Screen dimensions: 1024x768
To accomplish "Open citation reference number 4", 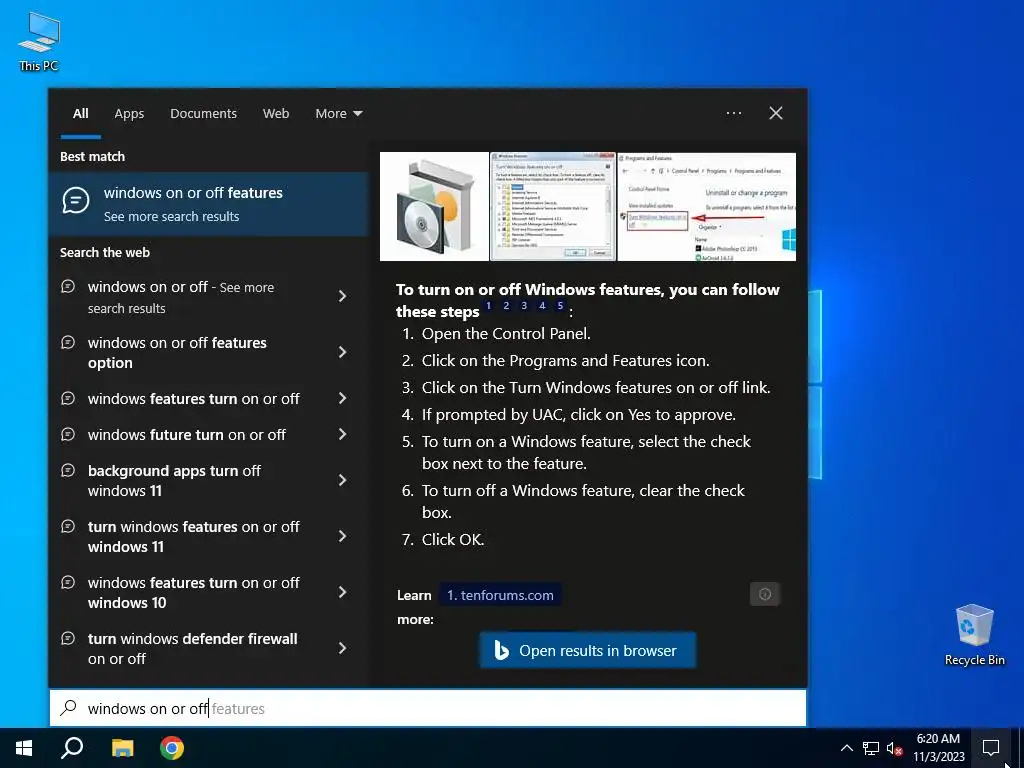I will pyautogui.click(x=542, y=306).
